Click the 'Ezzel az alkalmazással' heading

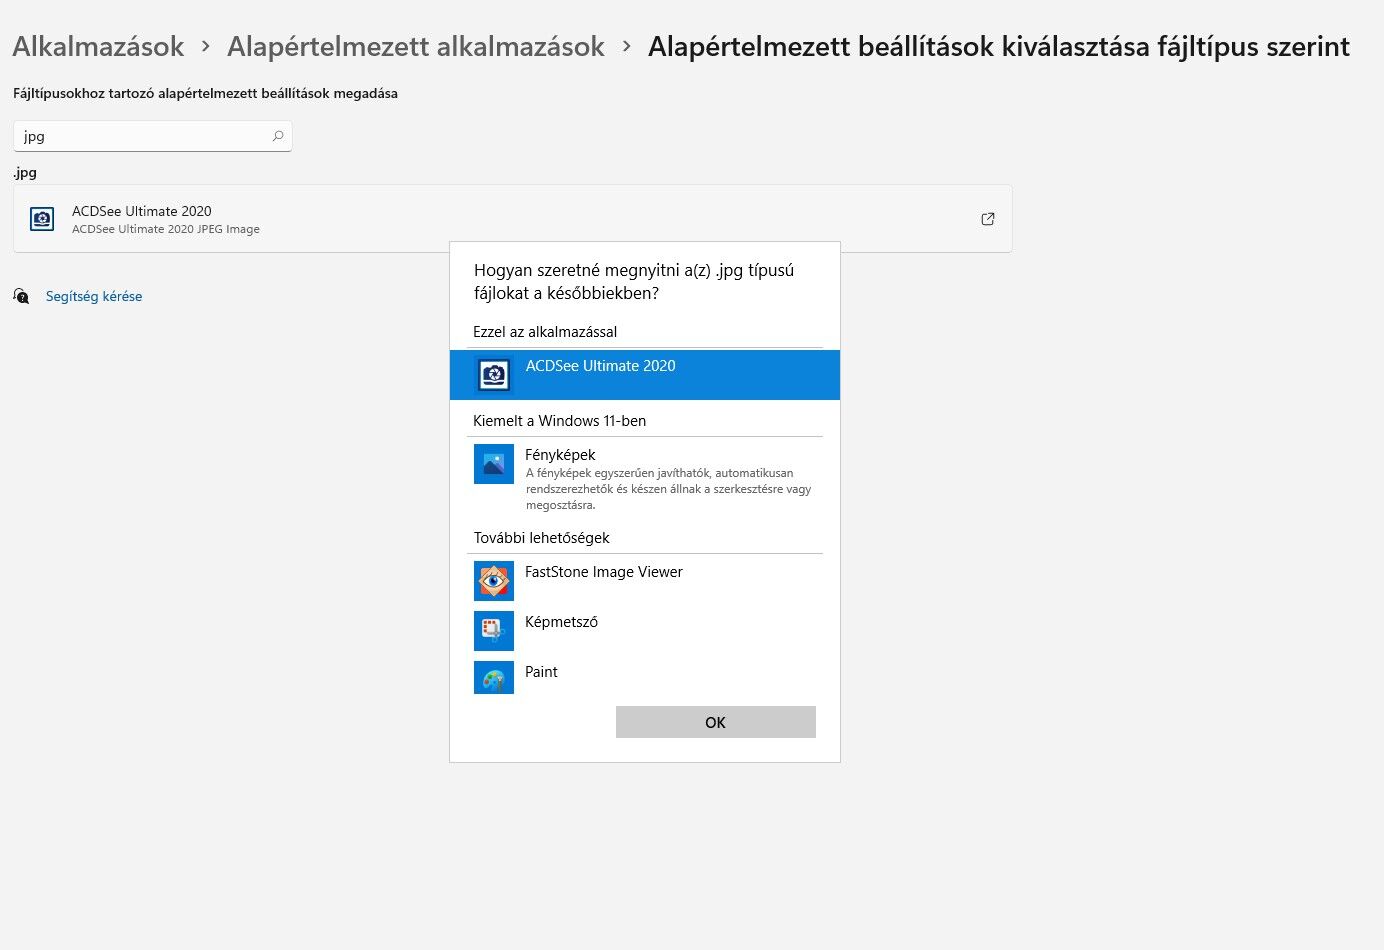point(545,332)
